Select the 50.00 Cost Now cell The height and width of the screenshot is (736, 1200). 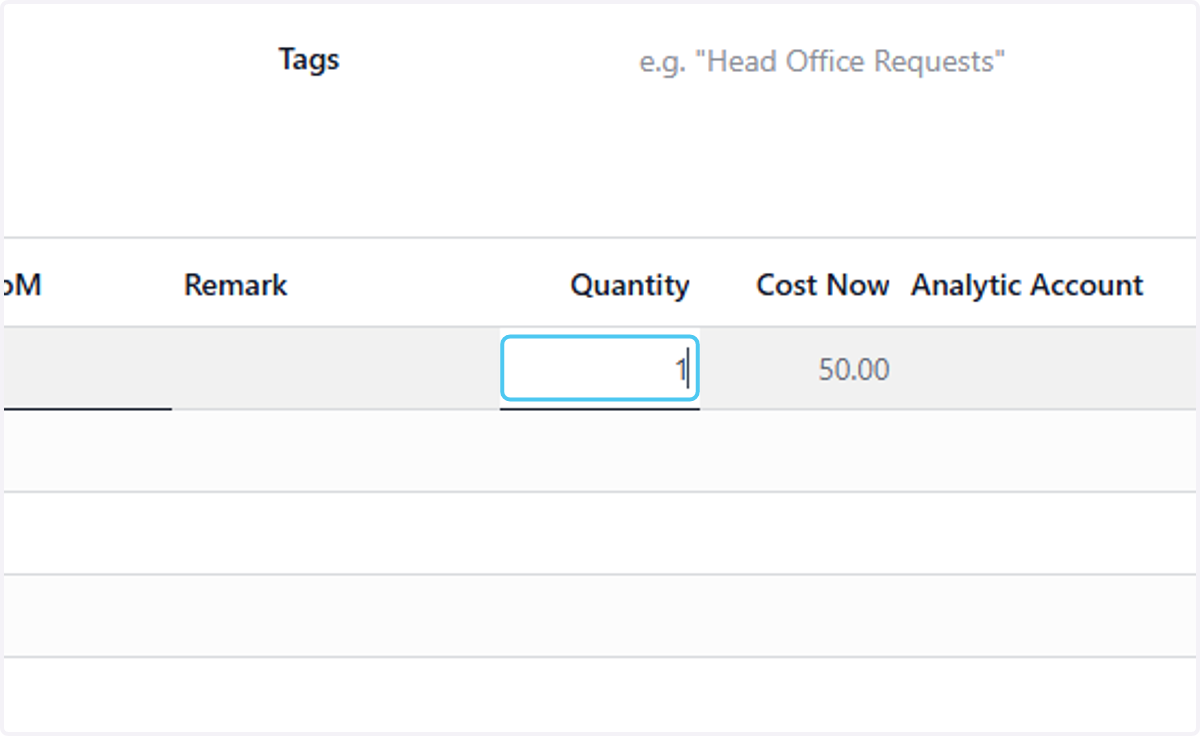pos(853,370)
